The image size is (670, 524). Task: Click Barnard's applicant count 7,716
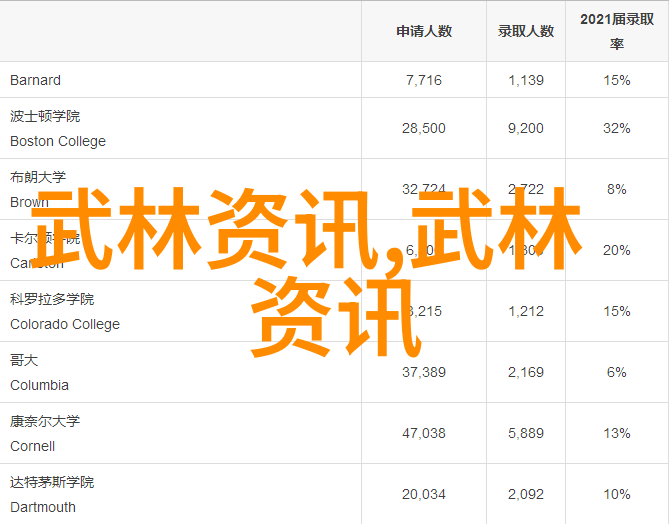pos(424,80)
